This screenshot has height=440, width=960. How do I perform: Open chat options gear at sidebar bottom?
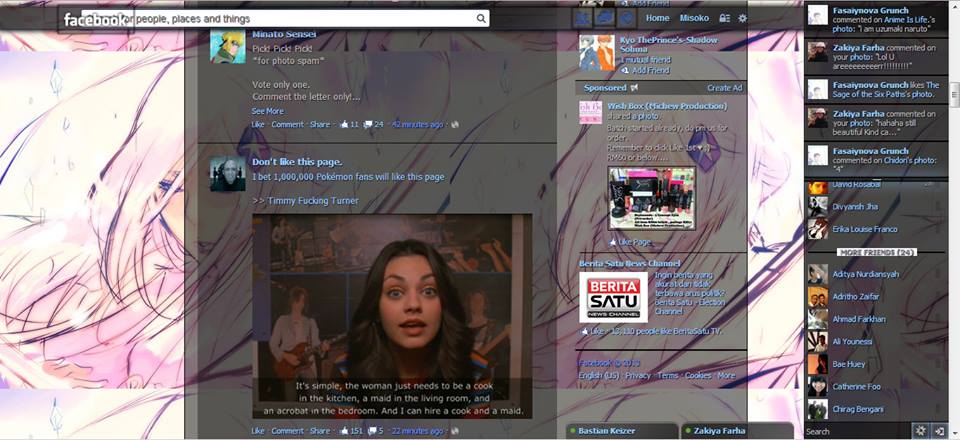[920, 431]
